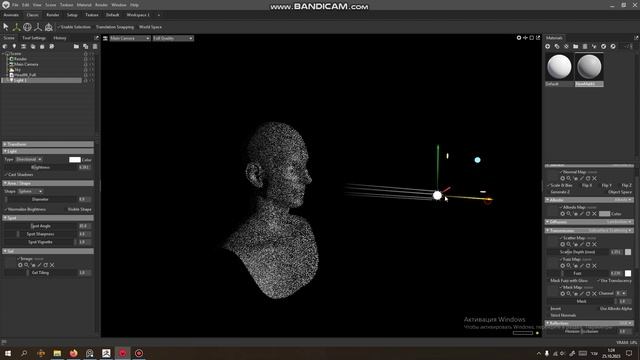
Task: Adjust the Spot Sharpness slider
Action: click(x=40, y=234)
